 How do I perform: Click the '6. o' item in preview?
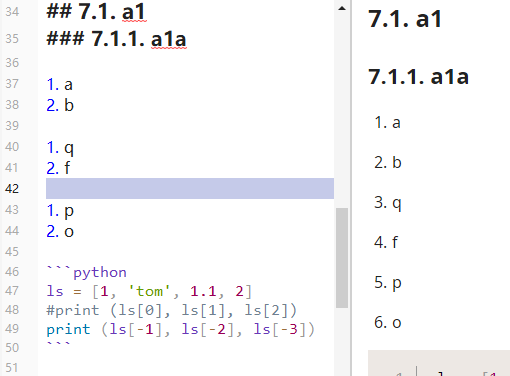pos(388,322)
